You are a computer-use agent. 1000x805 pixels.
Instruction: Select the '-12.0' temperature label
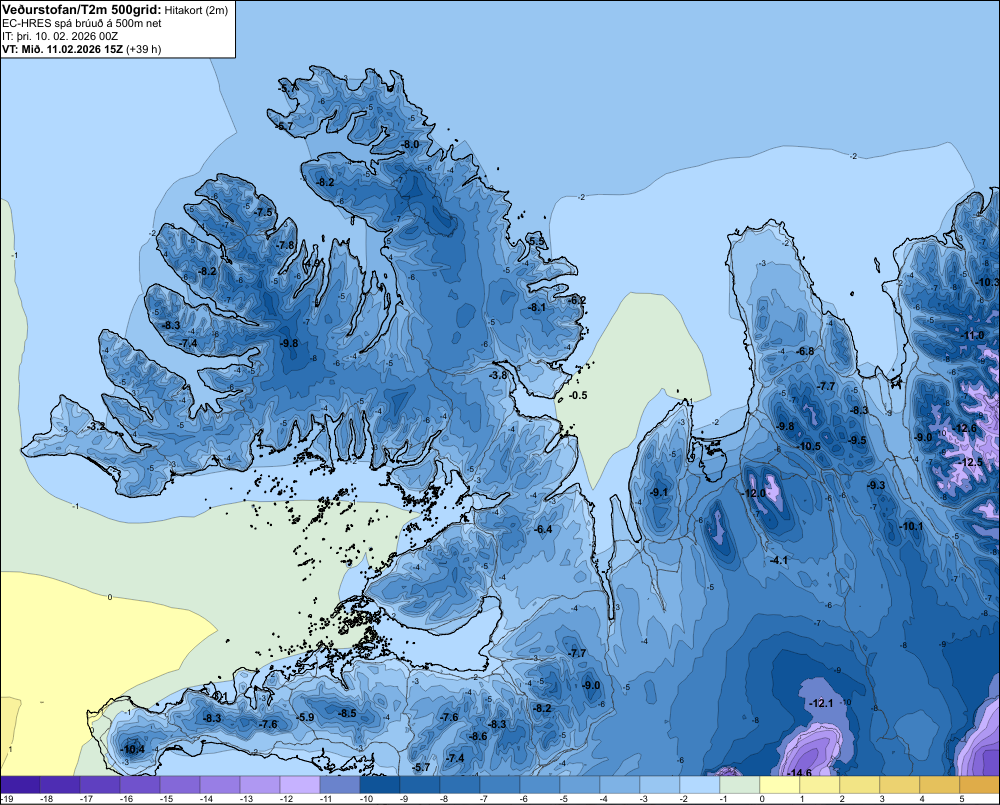[753, 493]
